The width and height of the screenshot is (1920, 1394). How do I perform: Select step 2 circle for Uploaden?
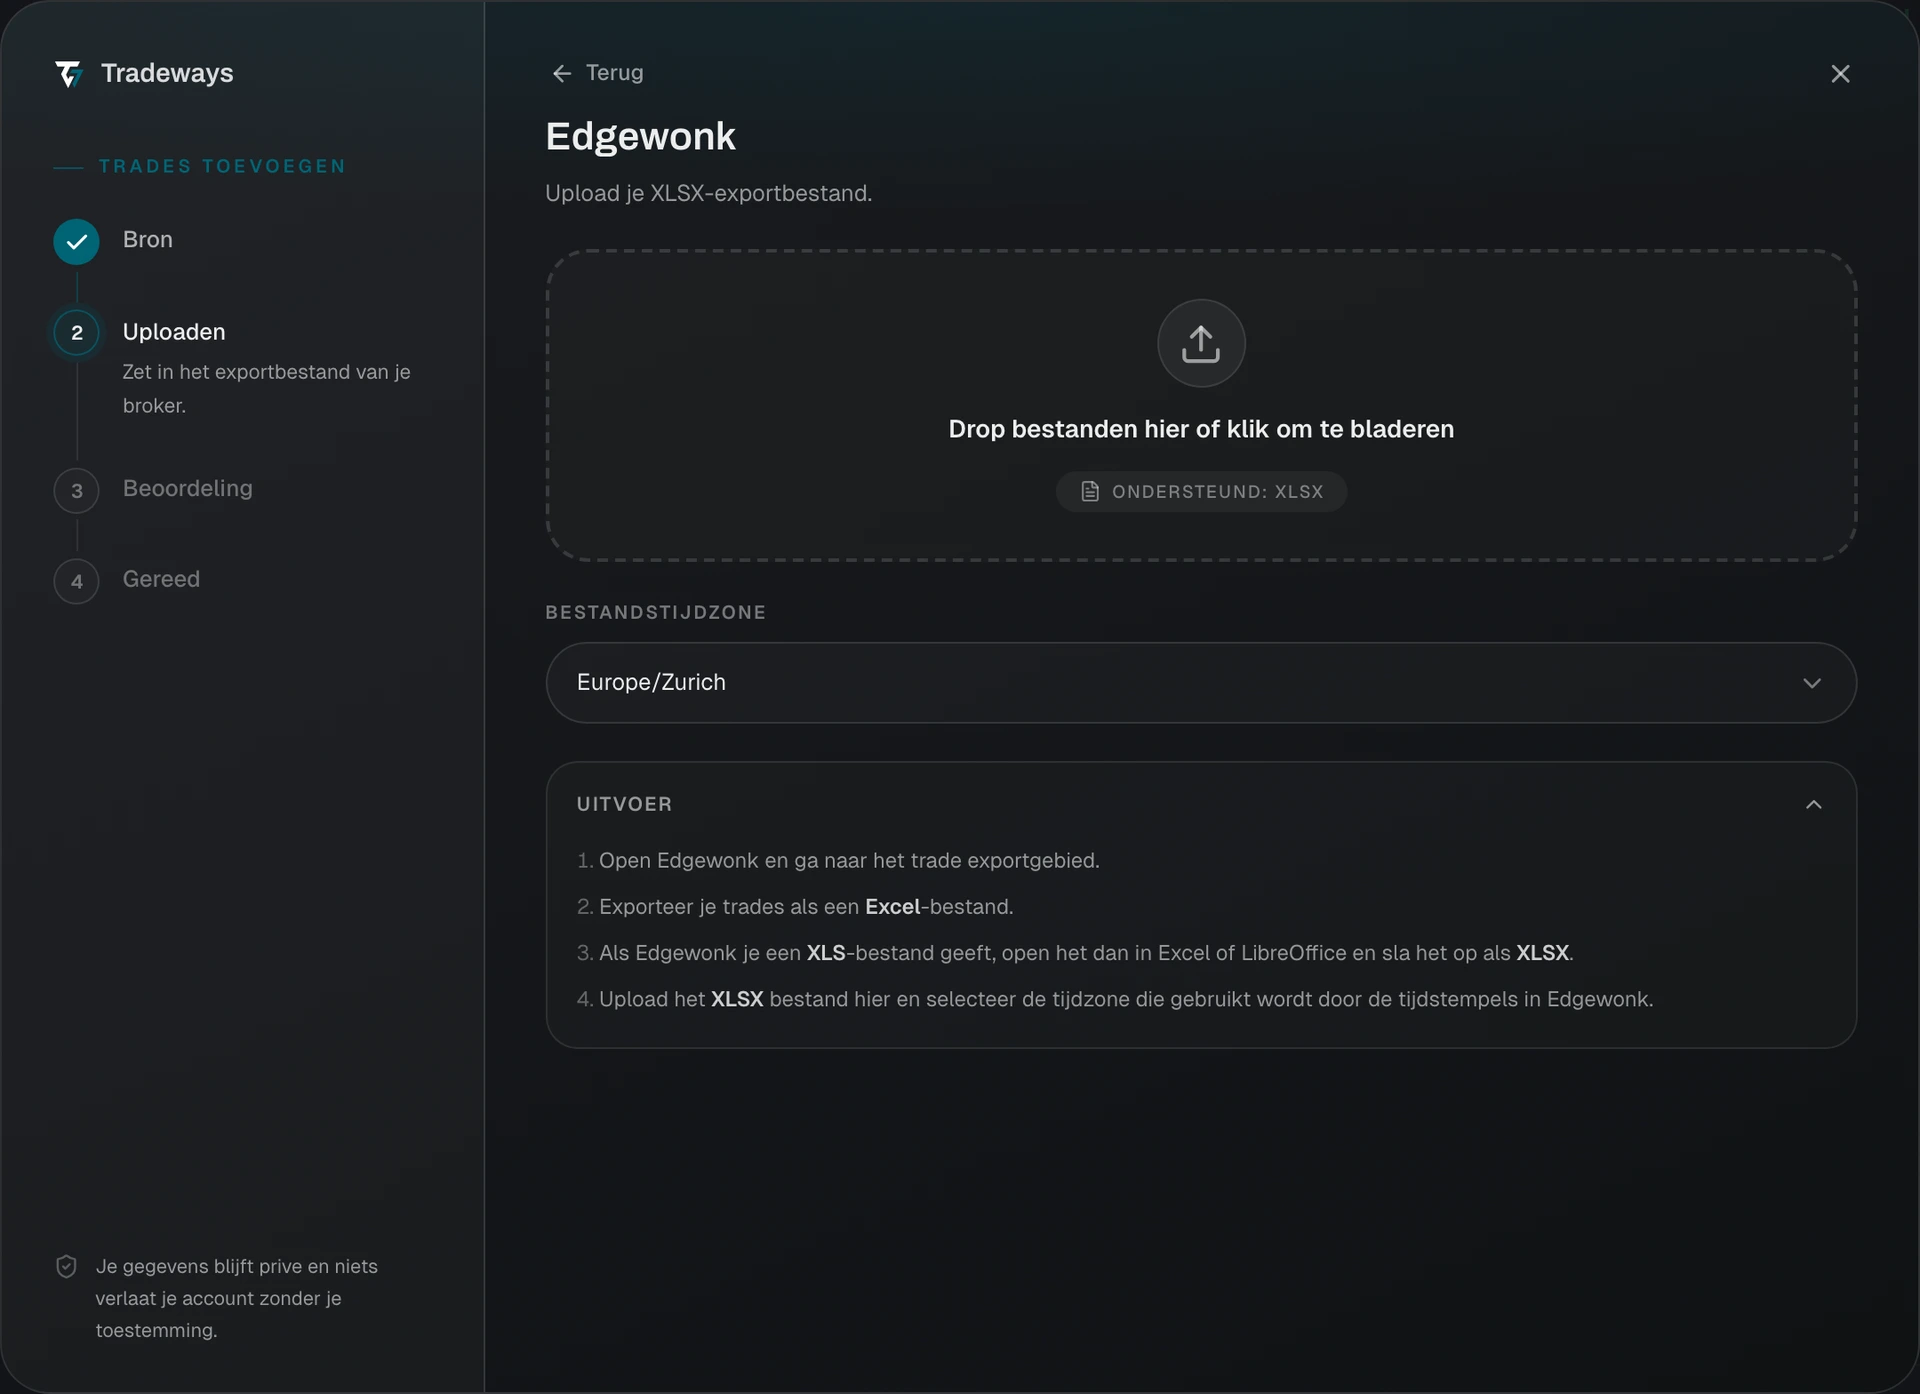tap(76, 333)
